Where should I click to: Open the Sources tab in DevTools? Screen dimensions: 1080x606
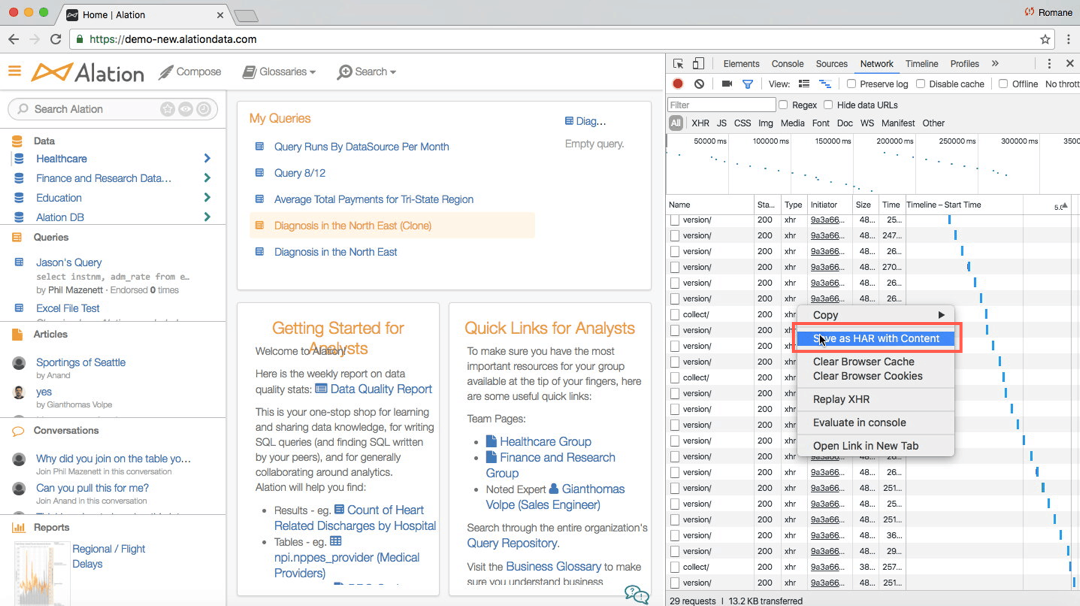(831, 63)
